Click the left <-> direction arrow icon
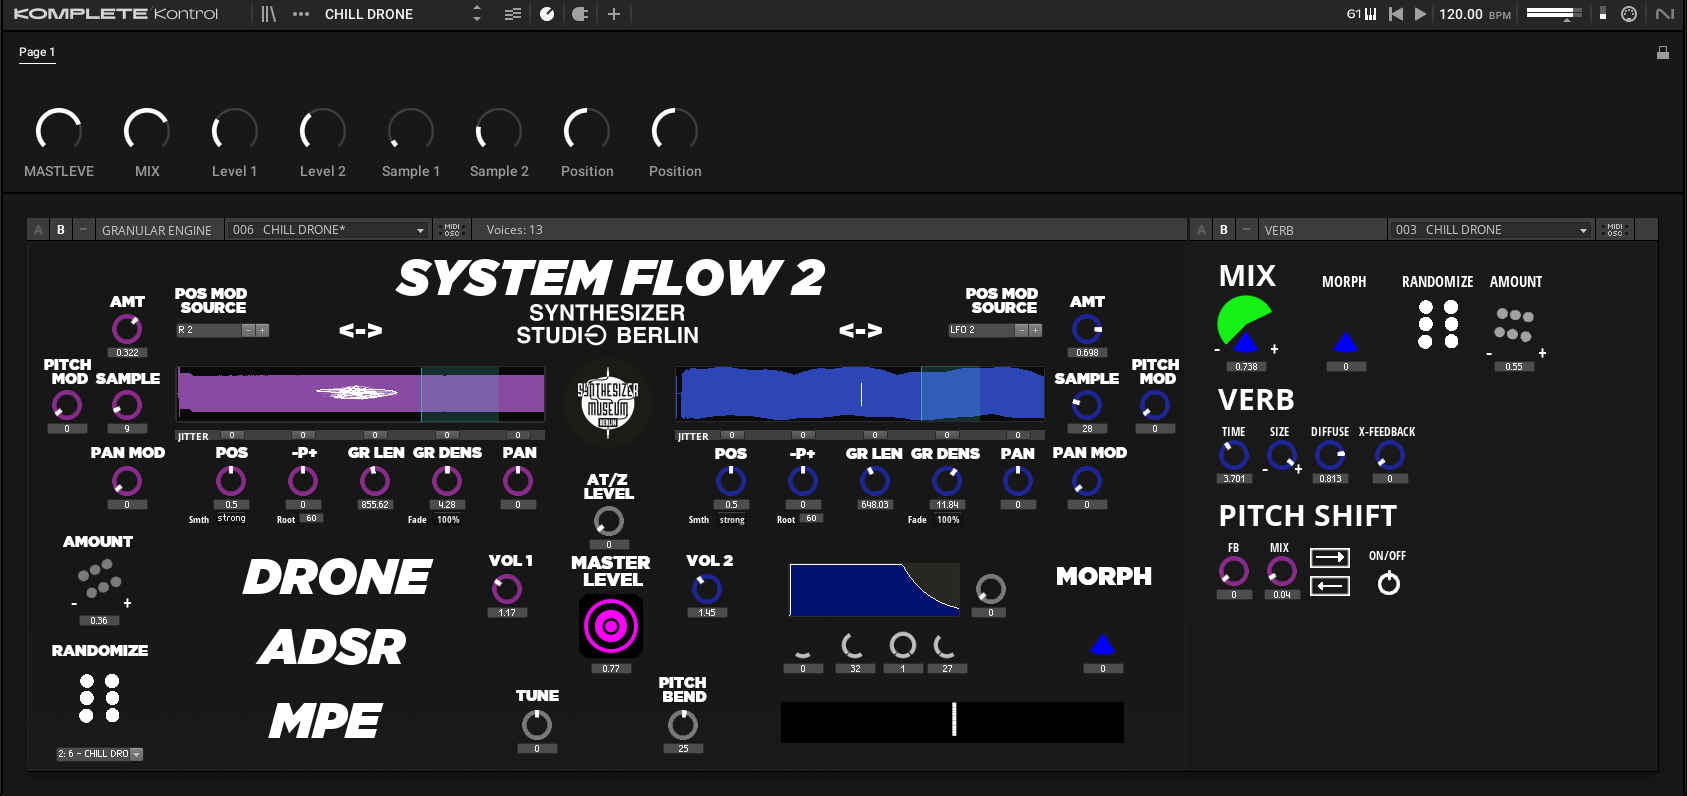This screenshot has width=1687, height=796. 361,331
